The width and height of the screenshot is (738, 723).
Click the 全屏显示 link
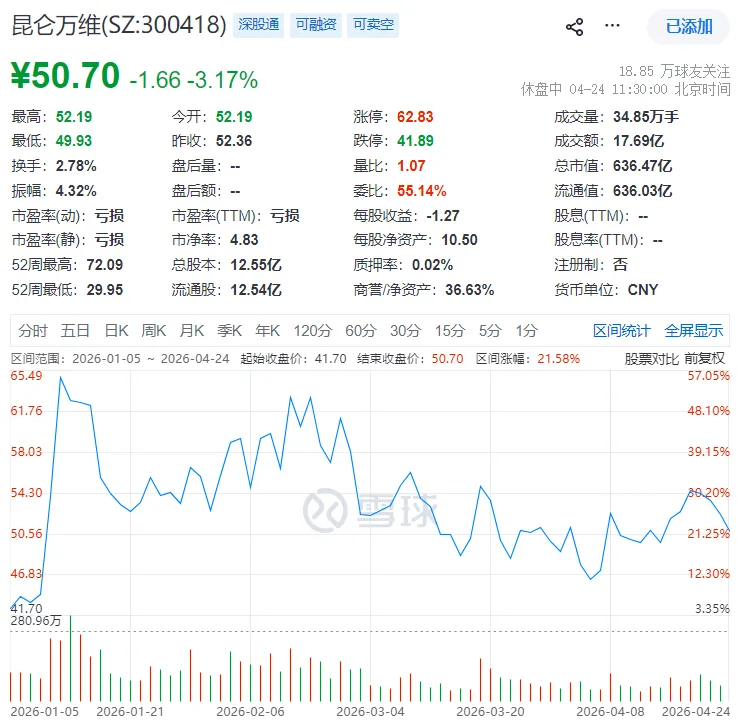(694, 331)
